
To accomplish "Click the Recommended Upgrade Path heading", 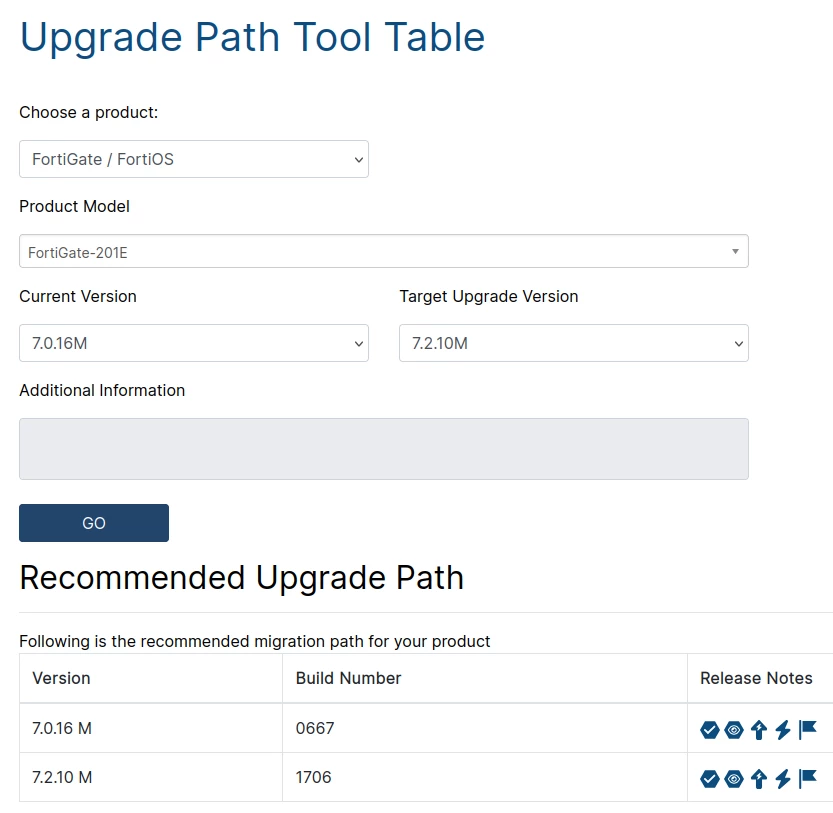I will [242, 578].
